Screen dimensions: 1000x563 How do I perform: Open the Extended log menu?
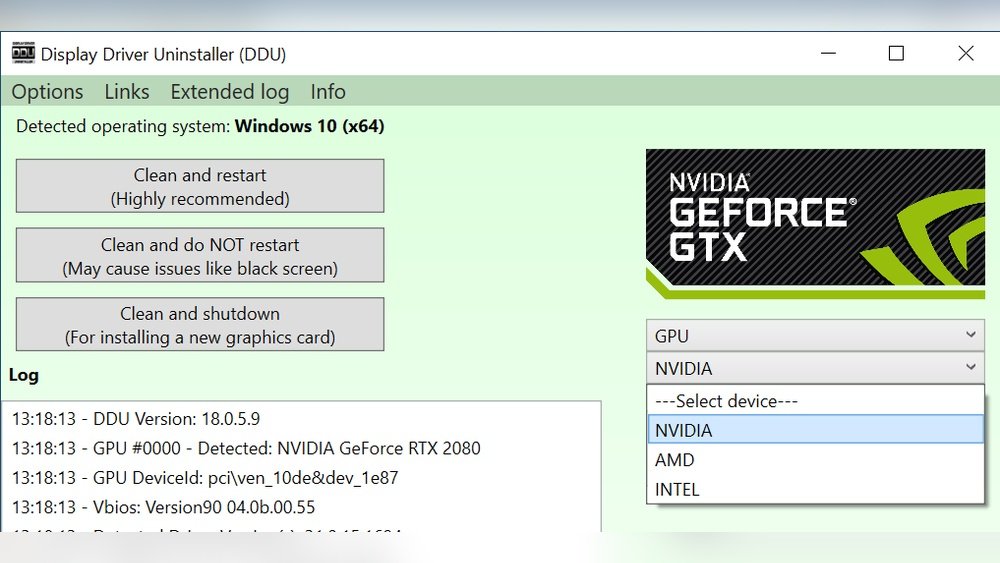[x=230, y=92]
